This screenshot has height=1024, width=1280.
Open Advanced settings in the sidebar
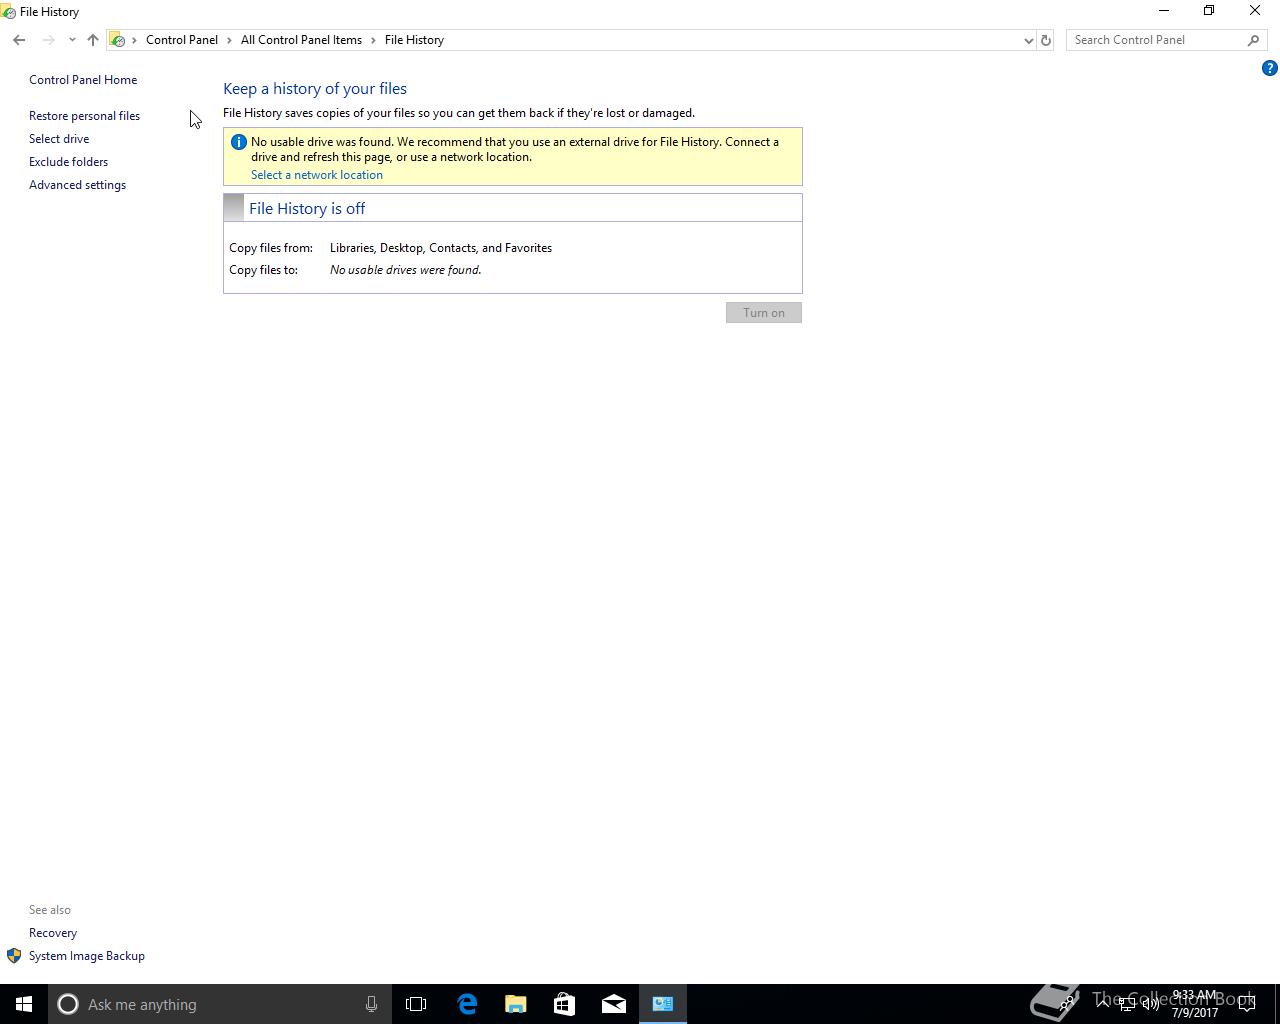click(77, 185)
